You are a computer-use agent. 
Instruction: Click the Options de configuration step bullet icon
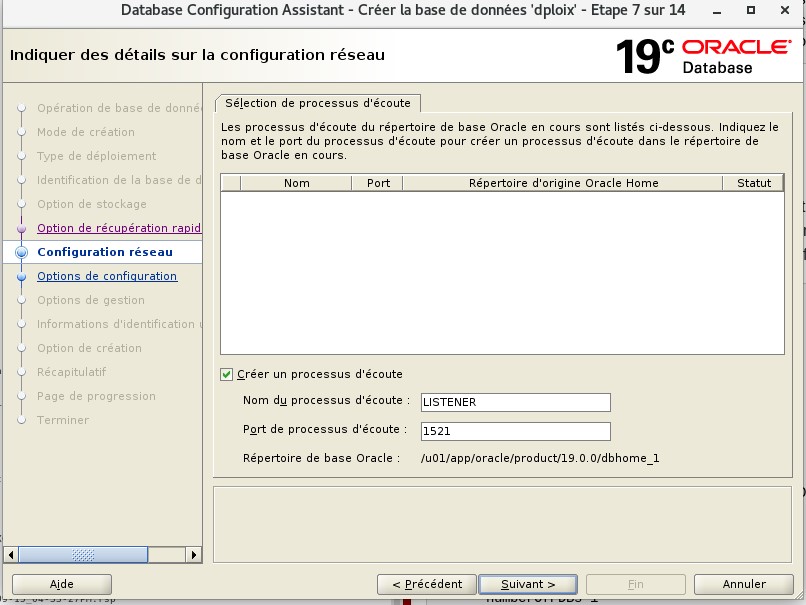(22, 277)
